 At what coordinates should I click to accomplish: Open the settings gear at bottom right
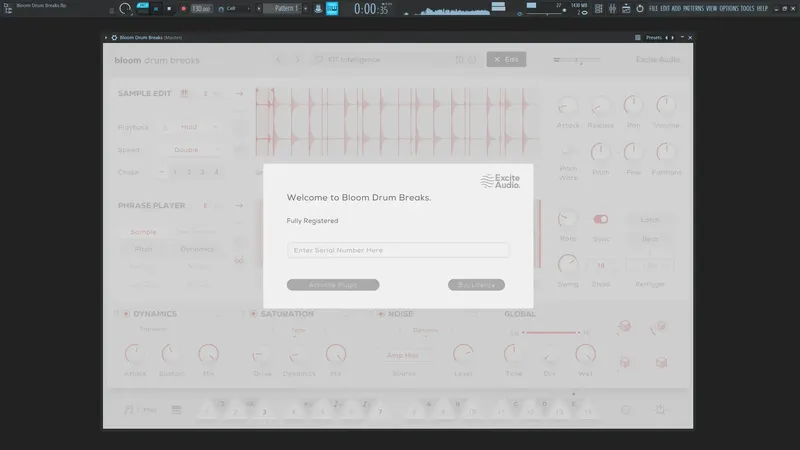click(660, 410)
